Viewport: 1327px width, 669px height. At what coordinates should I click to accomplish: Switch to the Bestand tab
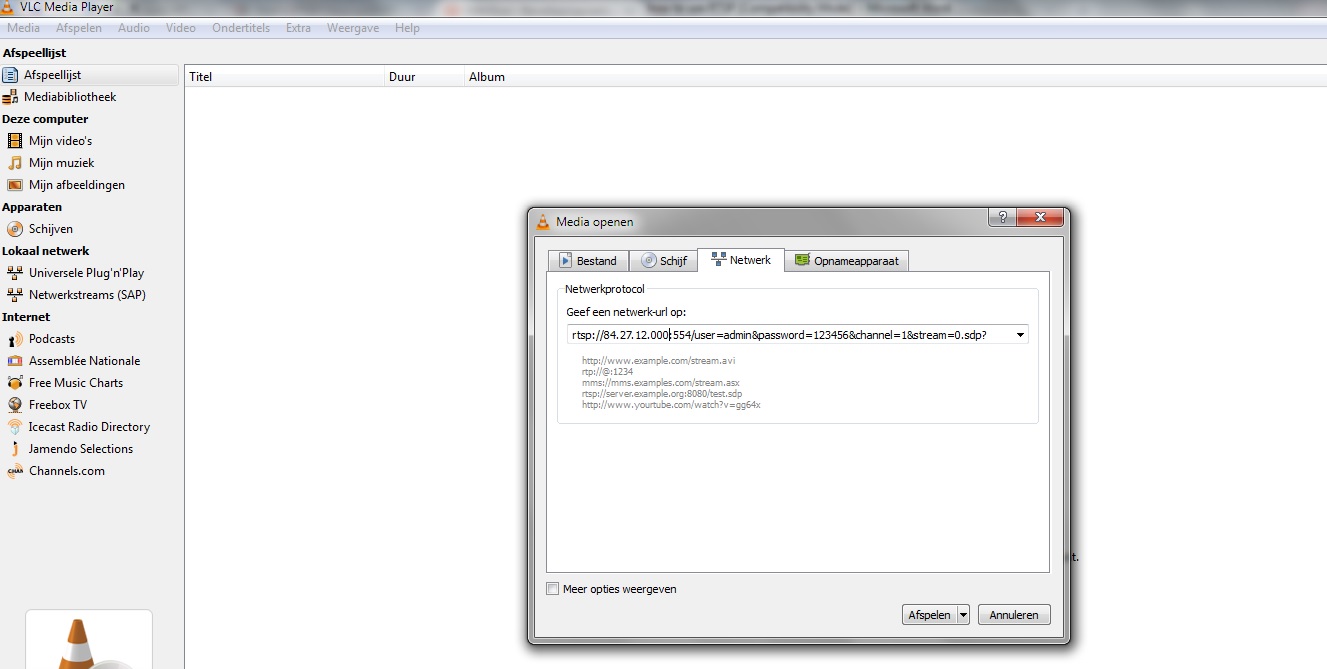pyautogui.click(x=588, y=261)
